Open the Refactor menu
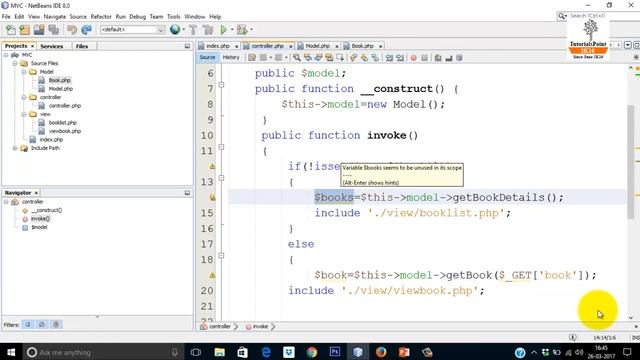The image size is (640, 360). tap(101, 17)
